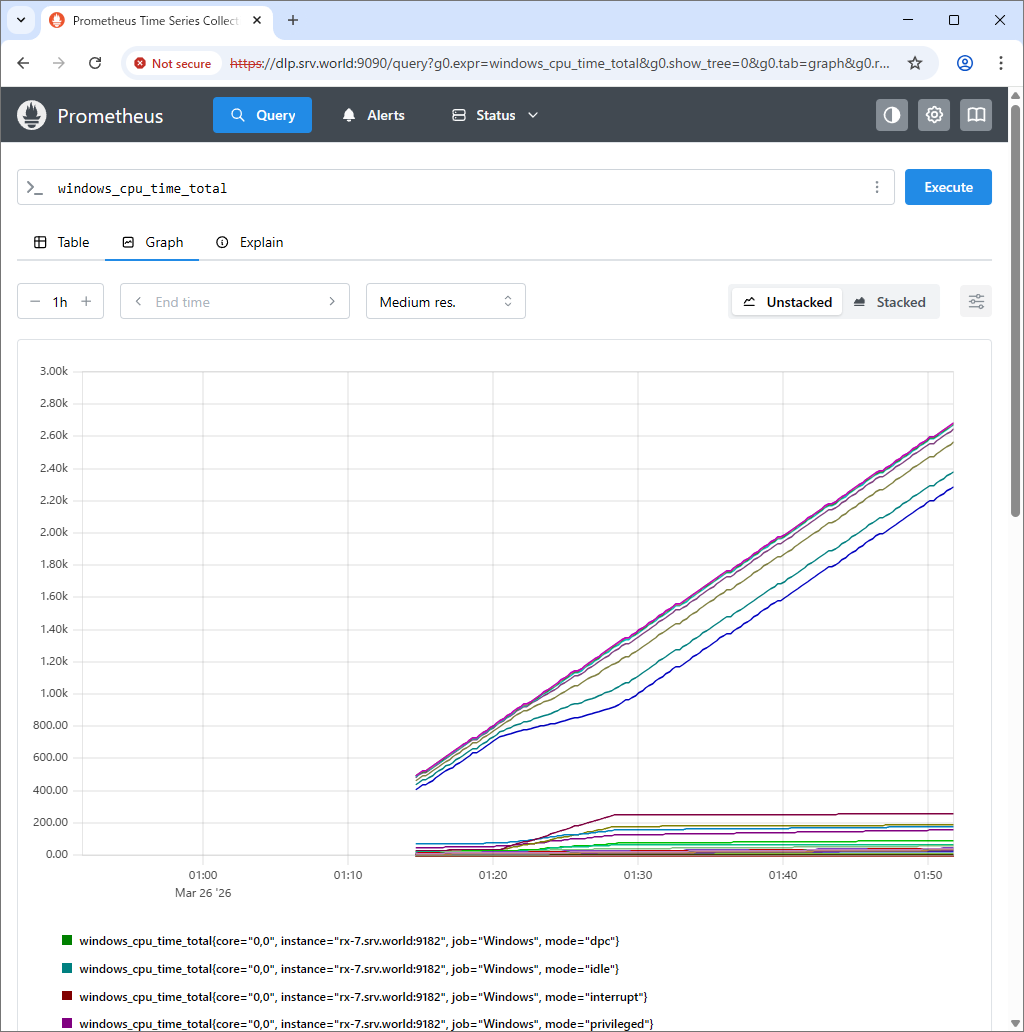Increase the range with the plus icon
The image size is (1024, 1032).
(x=86, y=301)
